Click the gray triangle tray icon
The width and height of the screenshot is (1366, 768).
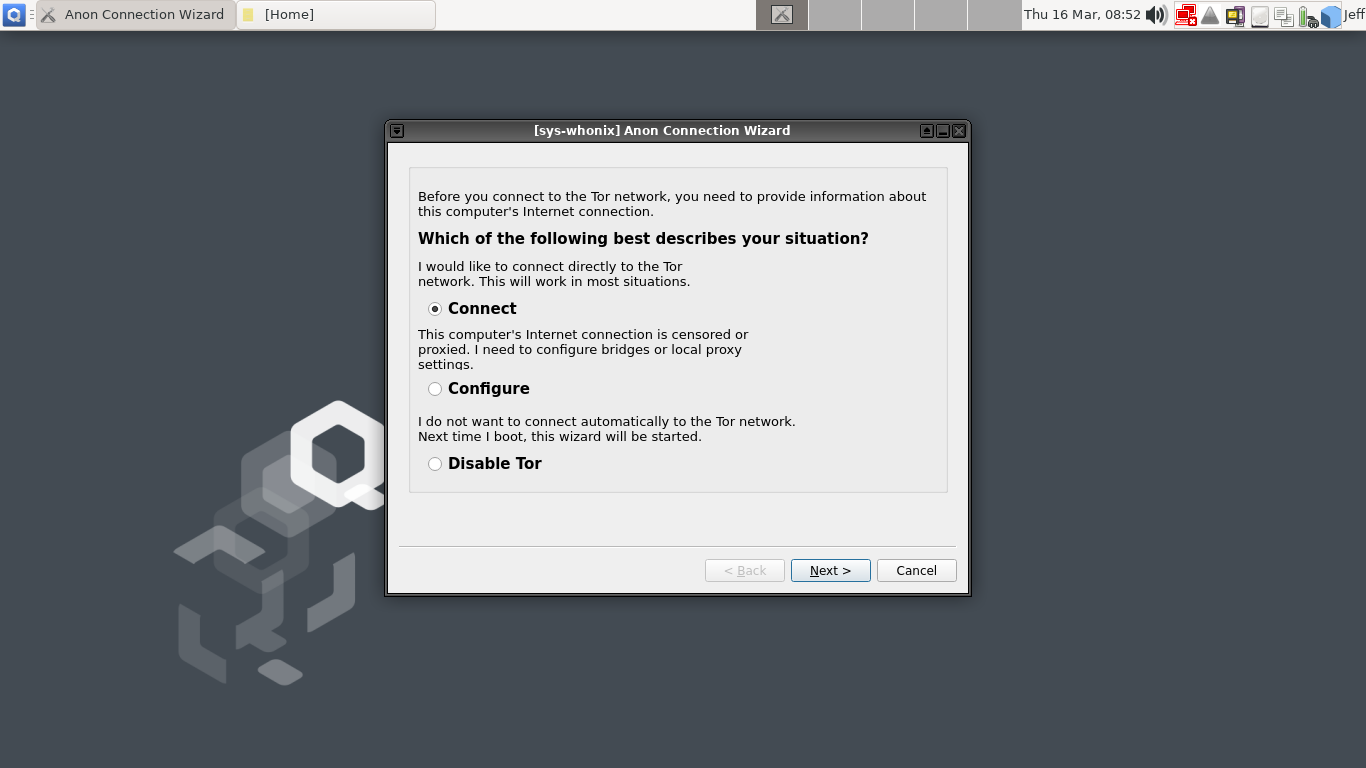pyautogui.click(x=1210, y=15)
